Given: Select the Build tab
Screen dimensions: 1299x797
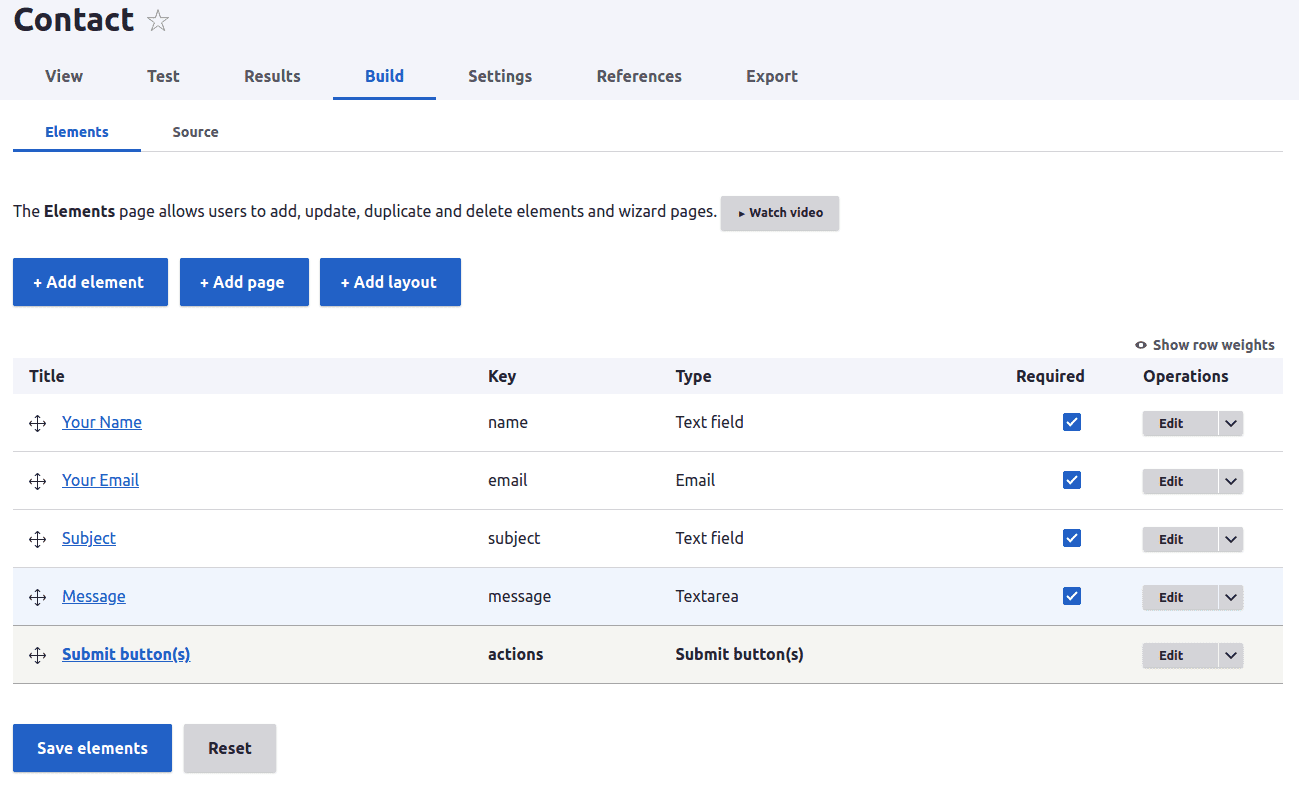Looking at the screenshot, I should 384,76.
